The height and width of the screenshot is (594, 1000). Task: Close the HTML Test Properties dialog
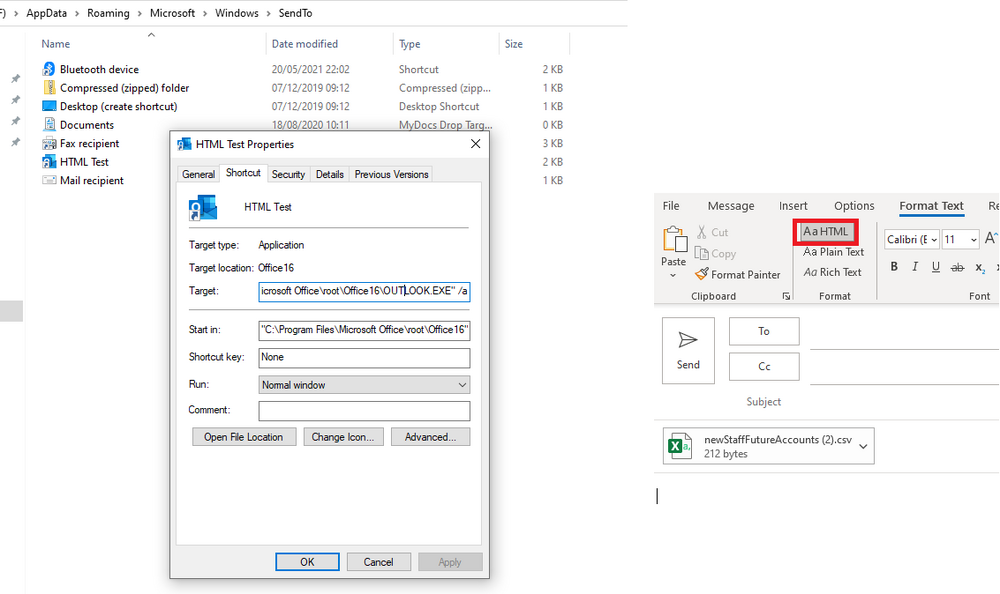coord(475,144)
